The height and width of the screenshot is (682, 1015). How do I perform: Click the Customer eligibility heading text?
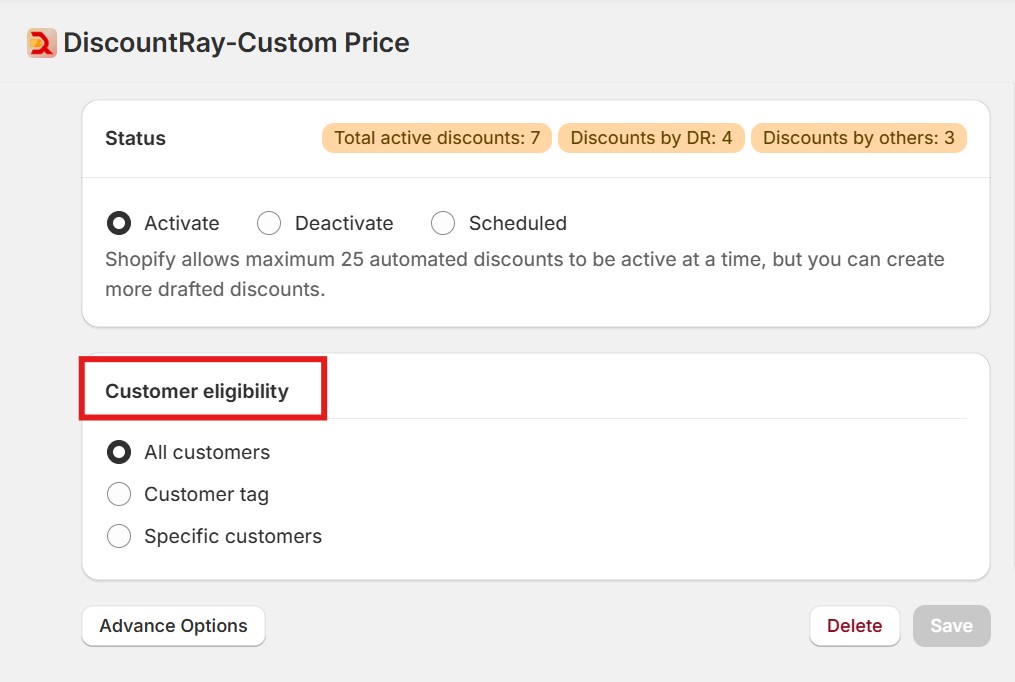197,391
